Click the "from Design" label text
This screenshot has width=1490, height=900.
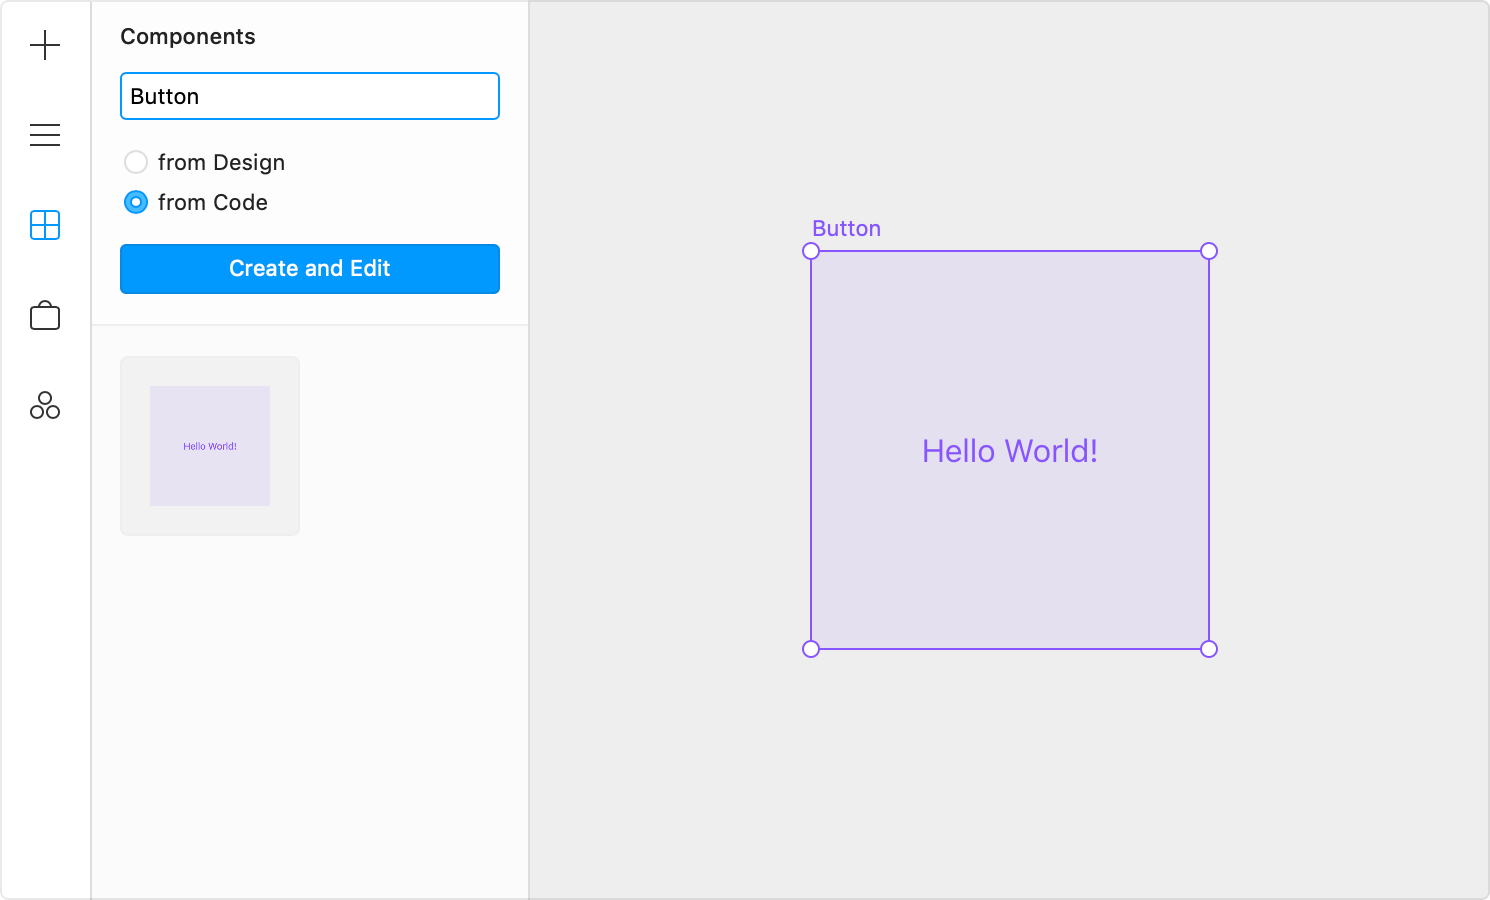pyautogui.click(x=221, y=162)
